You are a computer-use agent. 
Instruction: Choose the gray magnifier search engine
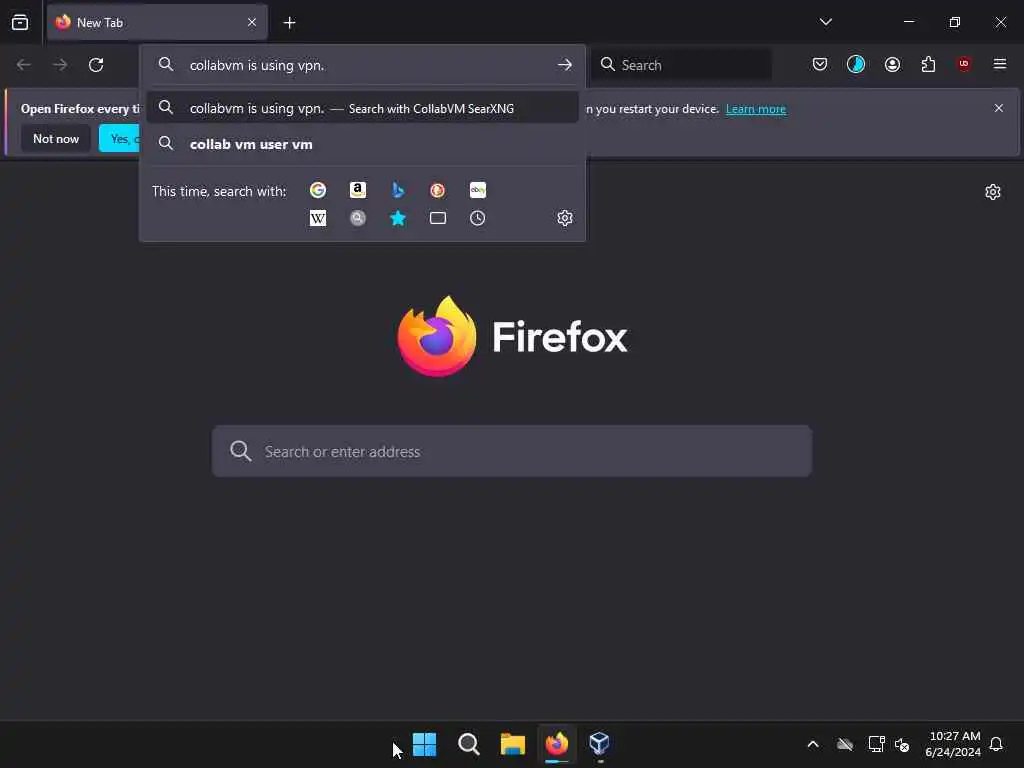(x=358, y=218)
